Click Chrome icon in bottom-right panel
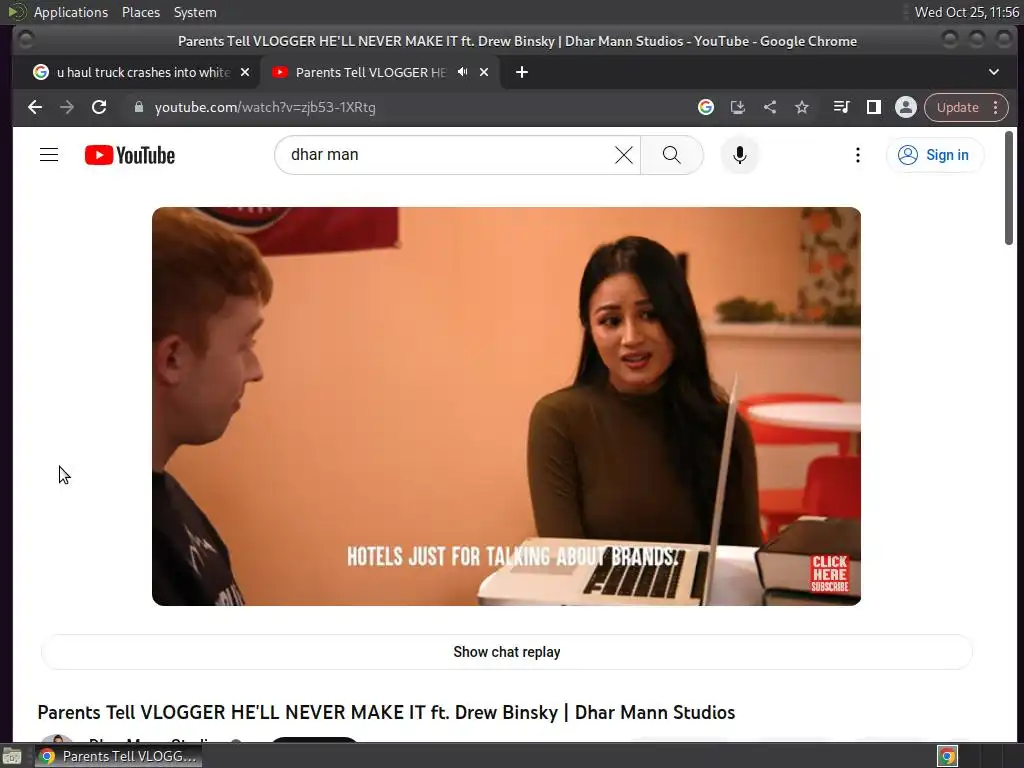This screenshot has height=768, width=1024. pyautogui.click(x=947, y=756)
